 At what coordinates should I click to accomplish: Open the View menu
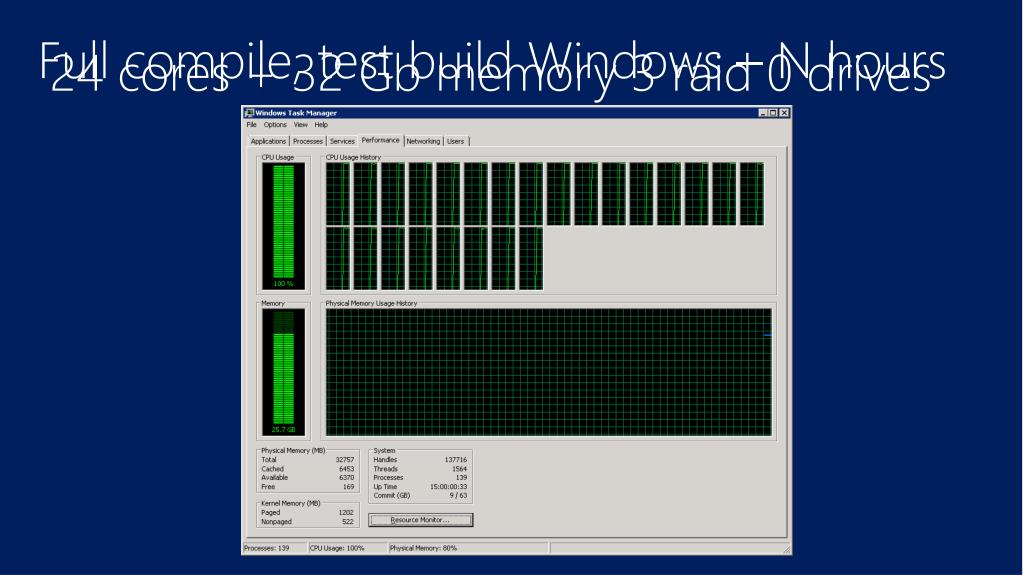click(x=300, y=125)
